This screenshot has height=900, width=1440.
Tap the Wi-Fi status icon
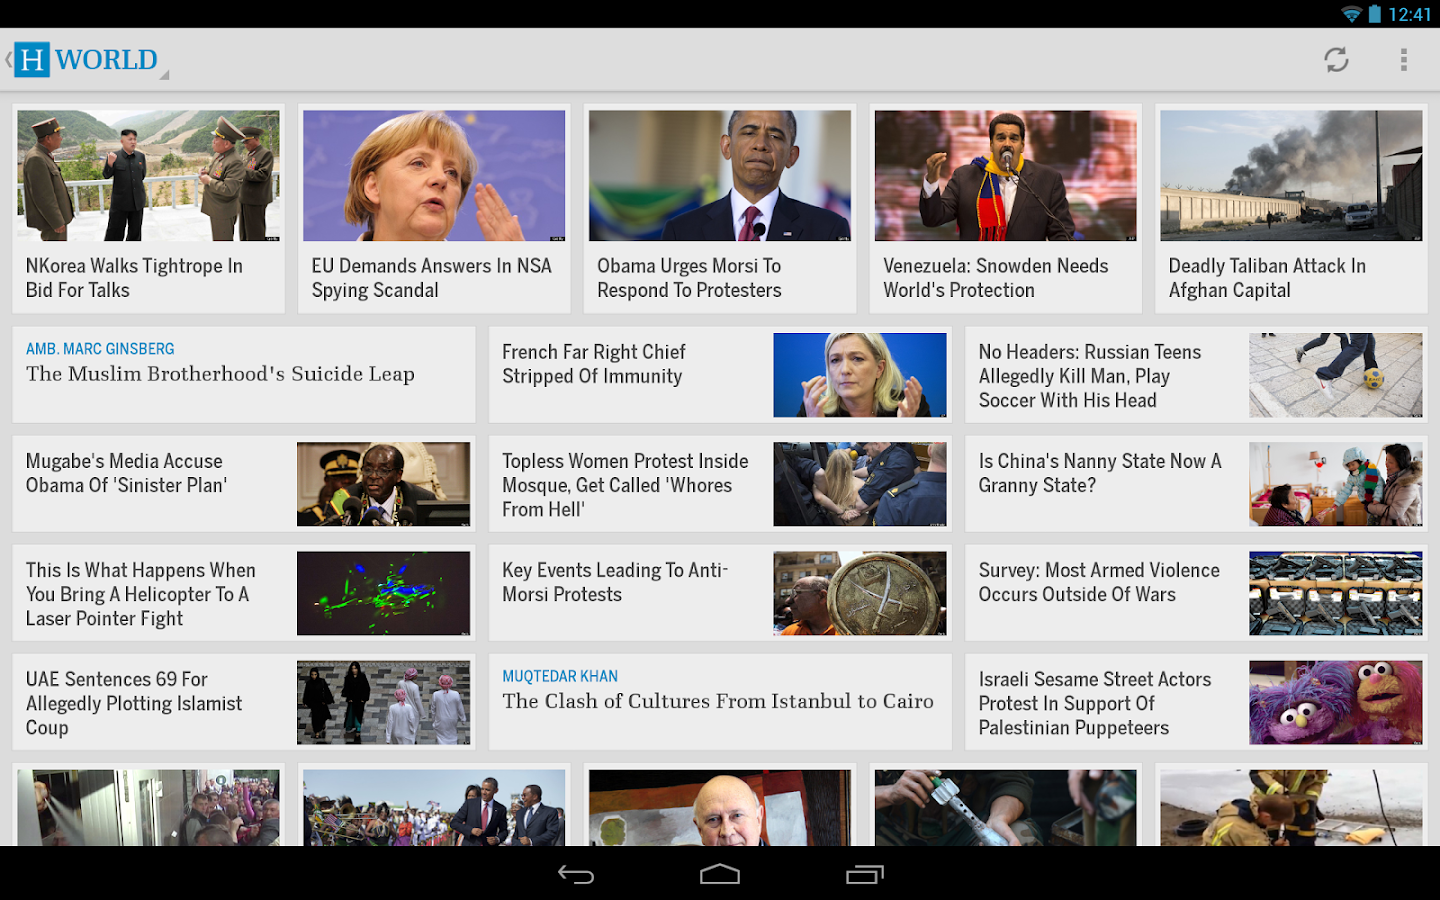click(1352, 14)
